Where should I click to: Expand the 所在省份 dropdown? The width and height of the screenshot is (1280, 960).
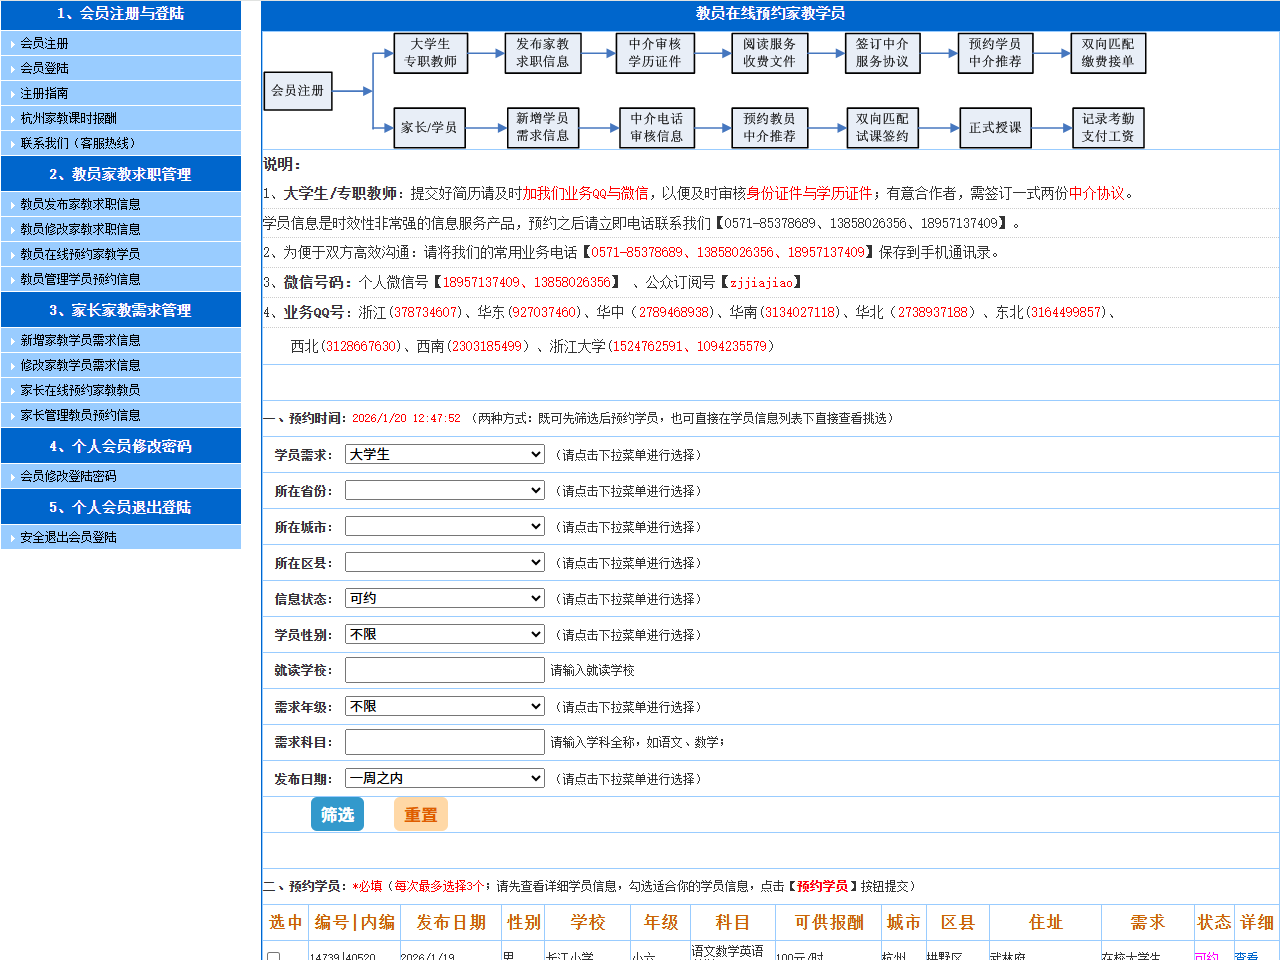tap(444, 491)
